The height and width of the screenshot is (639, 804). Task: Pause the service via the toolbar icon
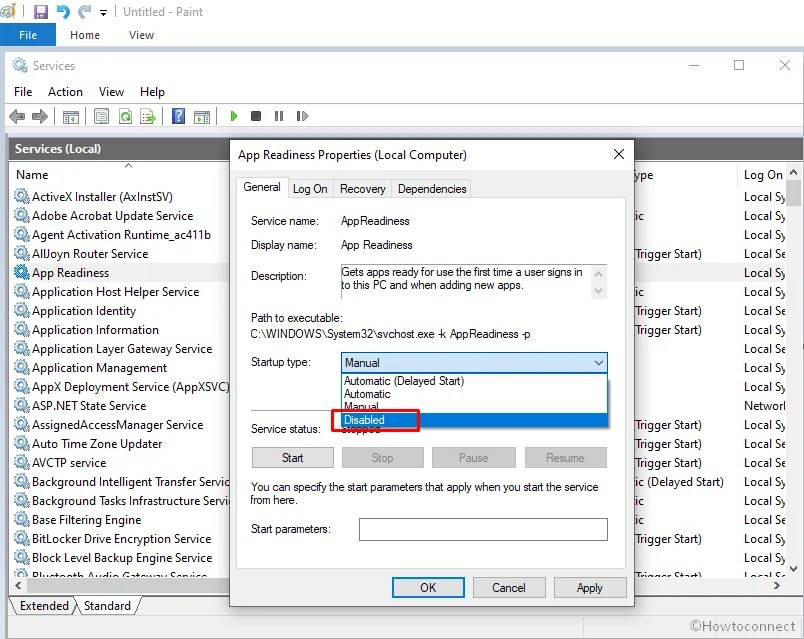281,116
